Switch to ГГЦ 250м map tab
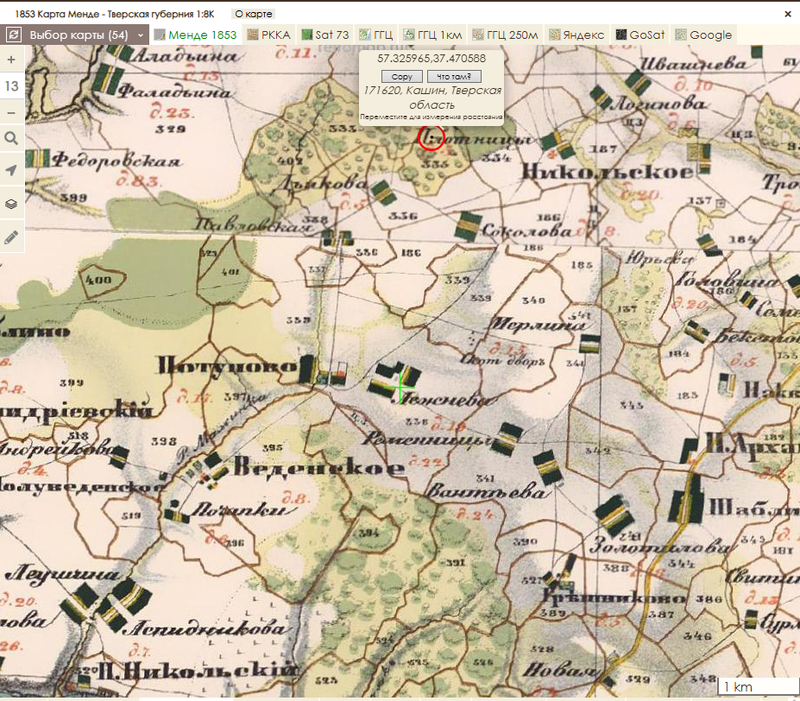800x701 pixels. pos(505,35)
